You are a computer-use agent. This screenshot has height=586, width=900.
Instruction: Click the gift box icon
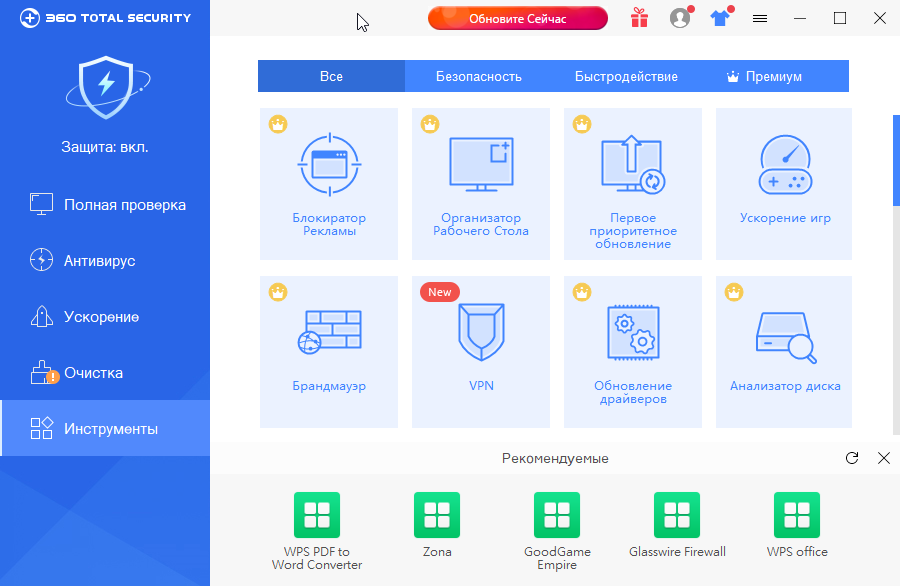tap(639, 18)
